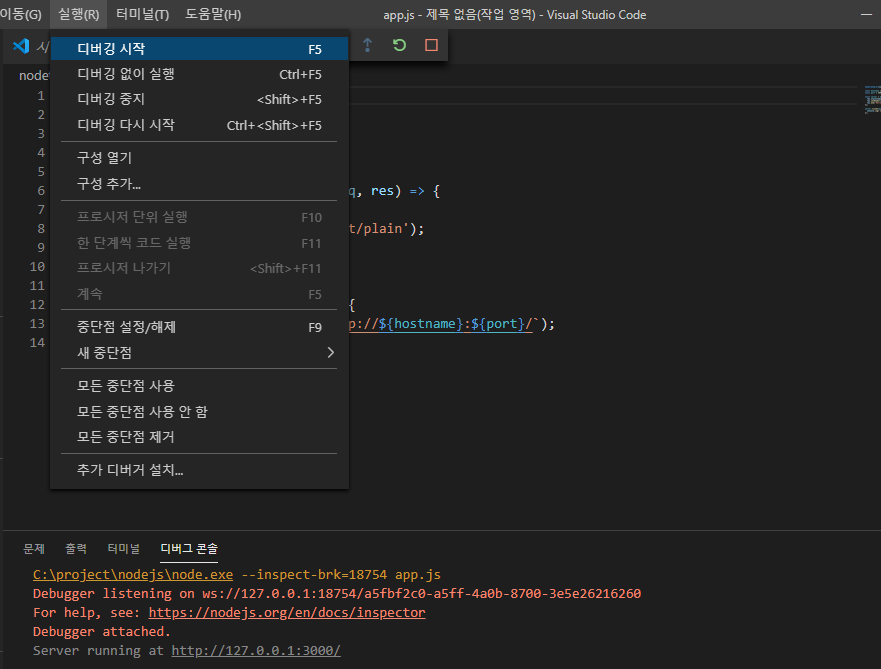
Task: Click line number 13 in gutter
Action: 37,324
